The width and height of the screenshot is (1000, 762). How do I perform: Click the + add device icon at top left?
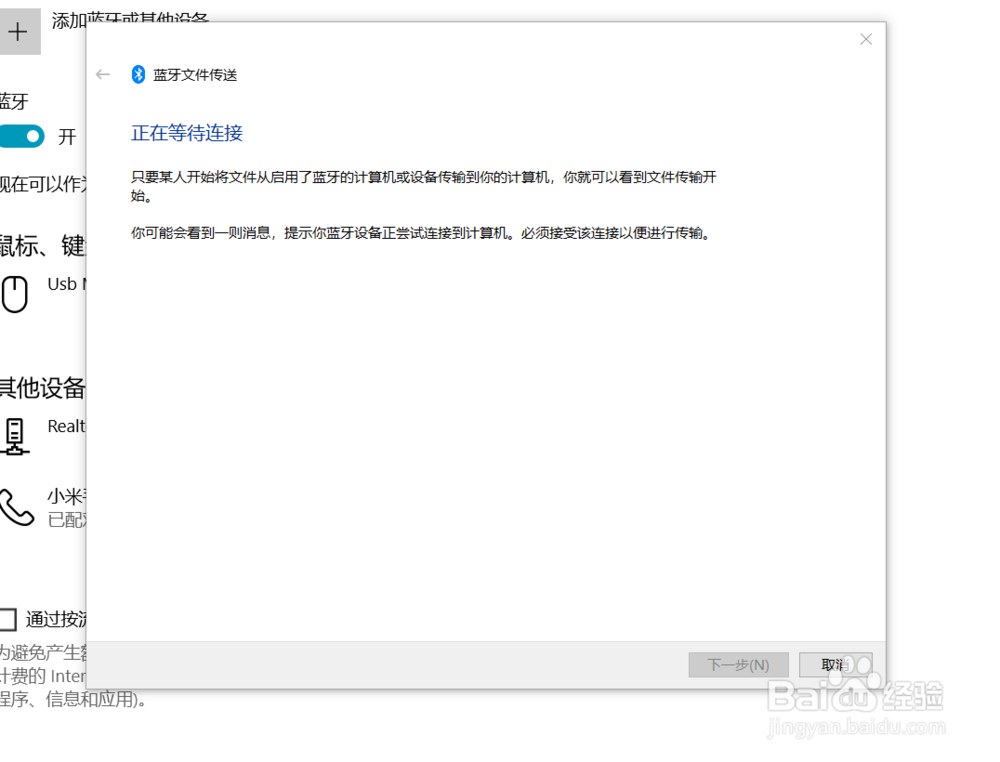19,31
